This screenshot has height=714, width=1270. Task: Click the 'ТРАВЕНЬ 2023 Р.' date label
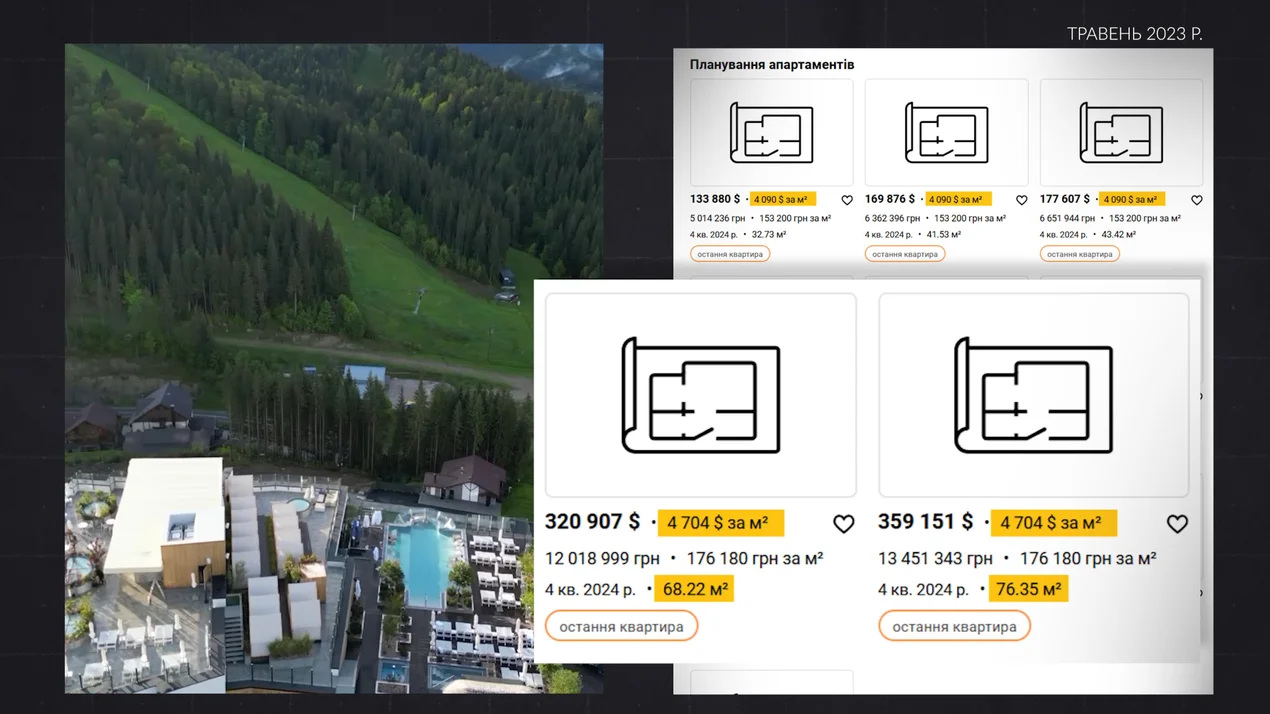click(x=1134, y=34)
